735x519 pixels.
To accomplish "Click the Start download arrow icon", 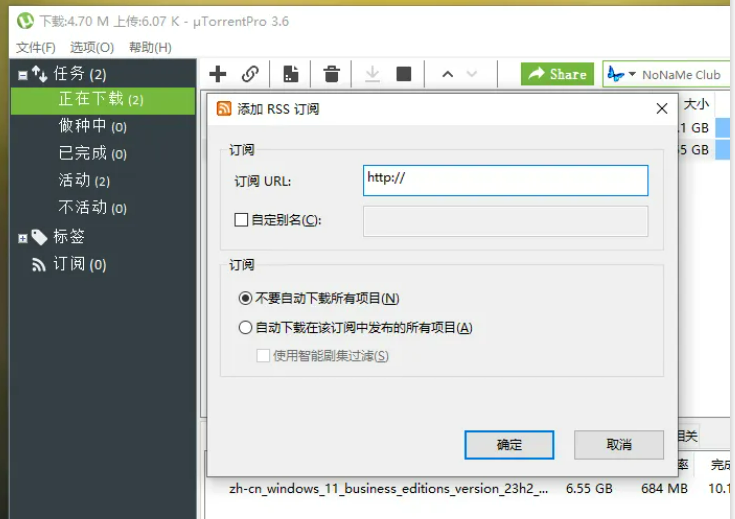I will [372, 74].
